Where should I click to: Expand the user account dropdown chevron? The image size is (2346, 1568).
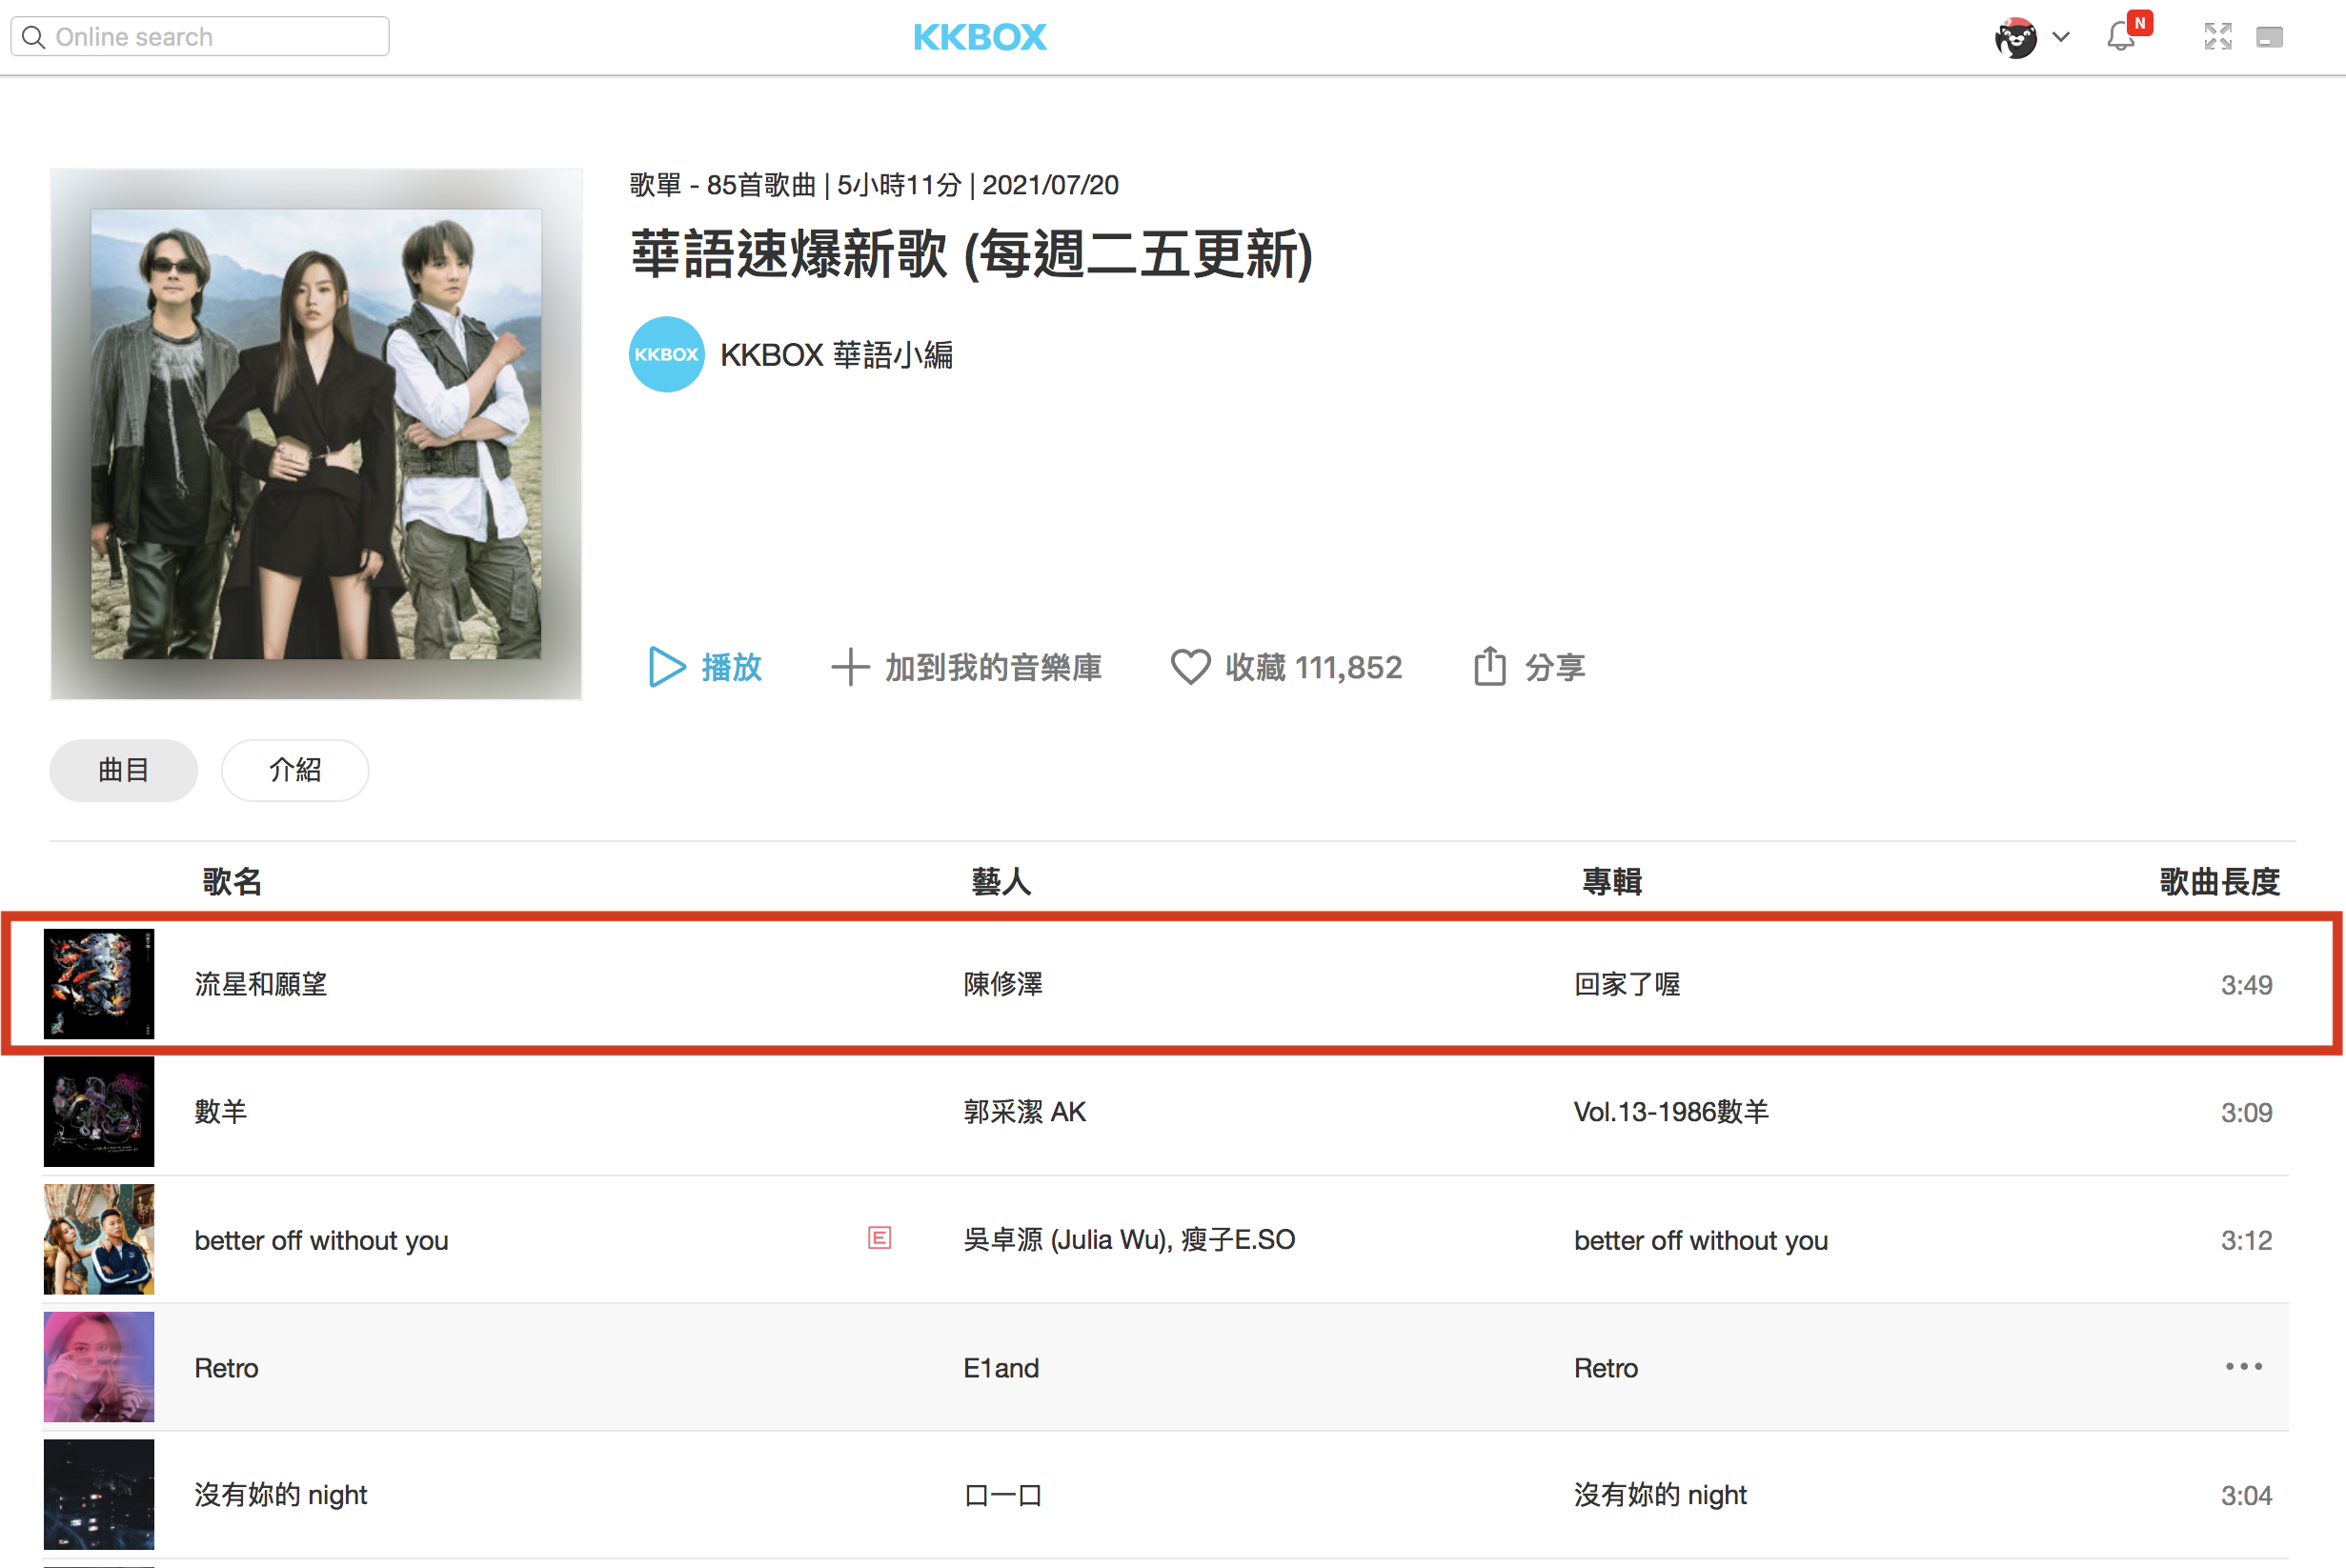point(2061,37)
